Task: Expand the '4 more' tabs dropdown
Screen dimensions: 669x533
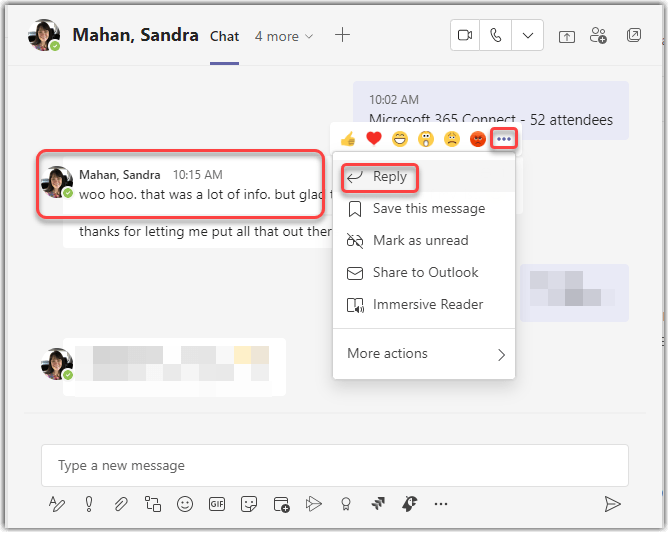Action: (284, 36)
